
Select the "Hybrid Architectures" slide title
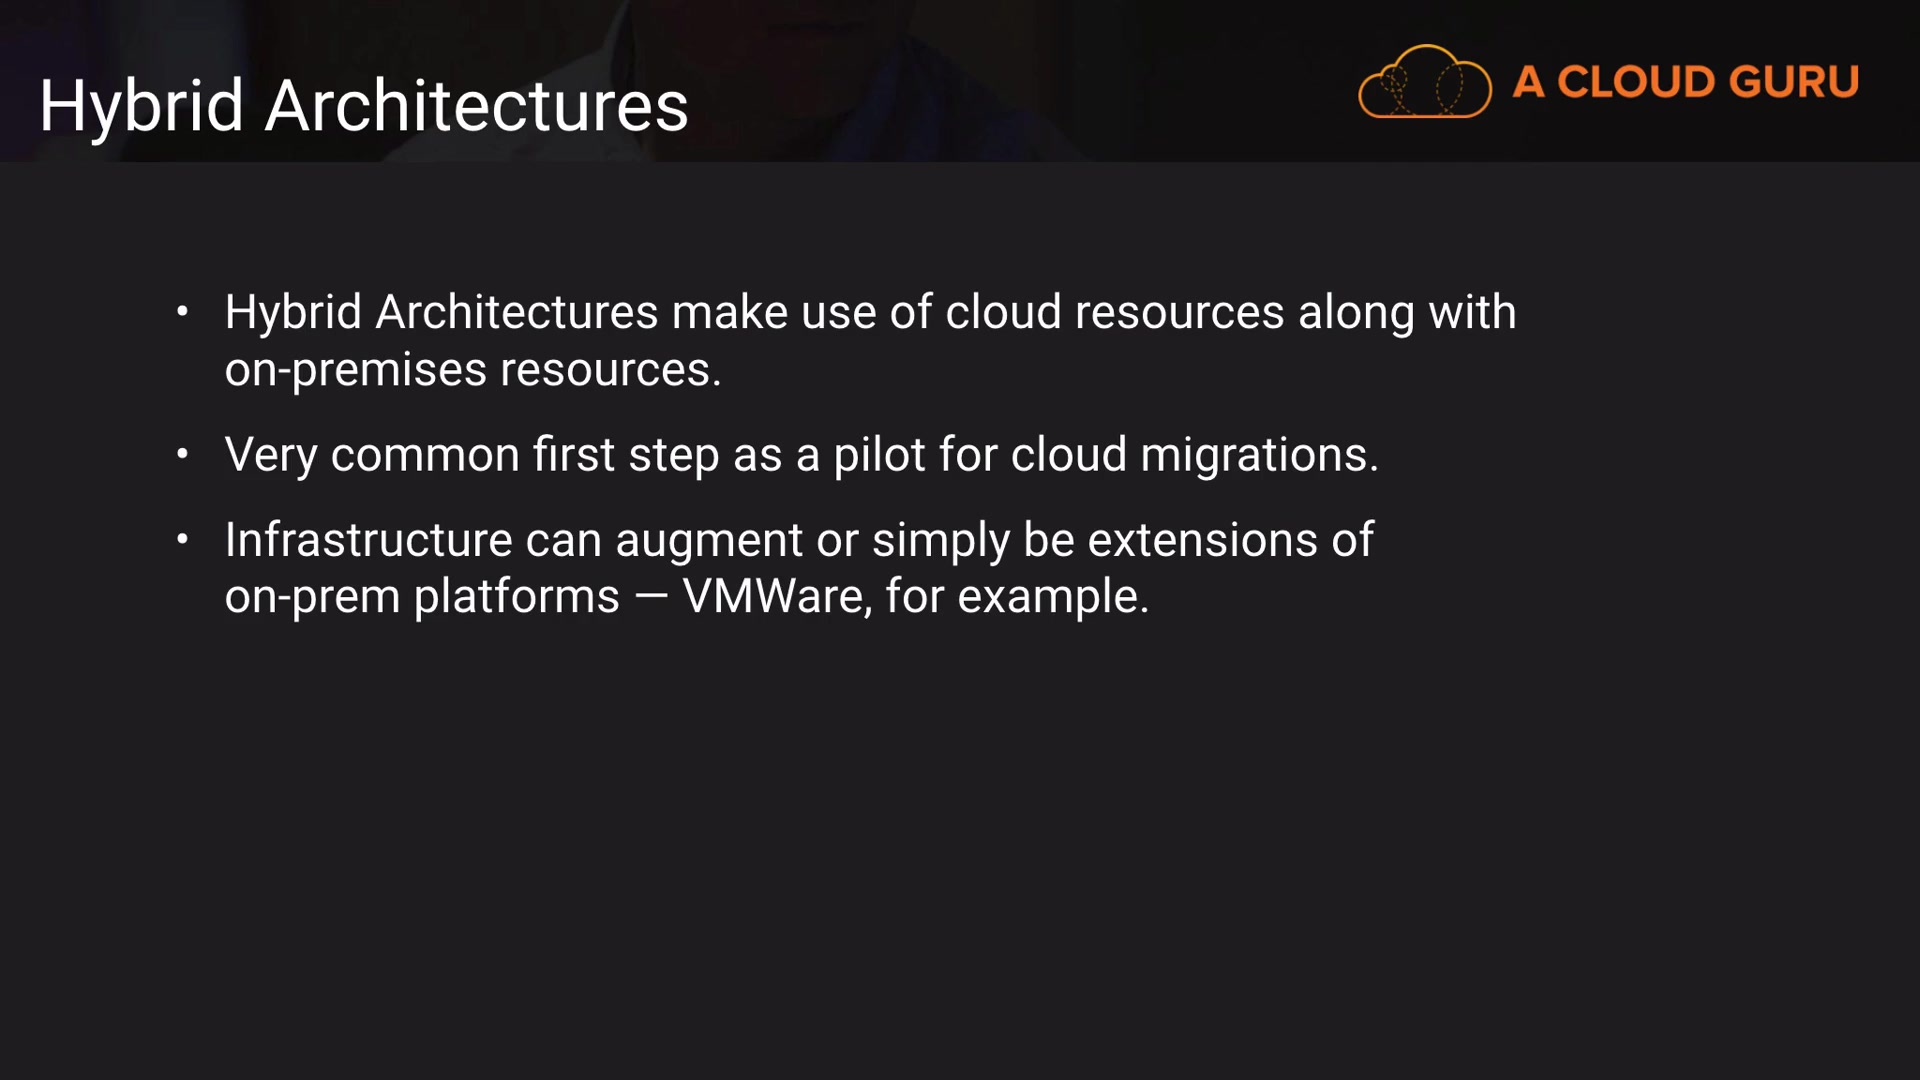[364, 106]
